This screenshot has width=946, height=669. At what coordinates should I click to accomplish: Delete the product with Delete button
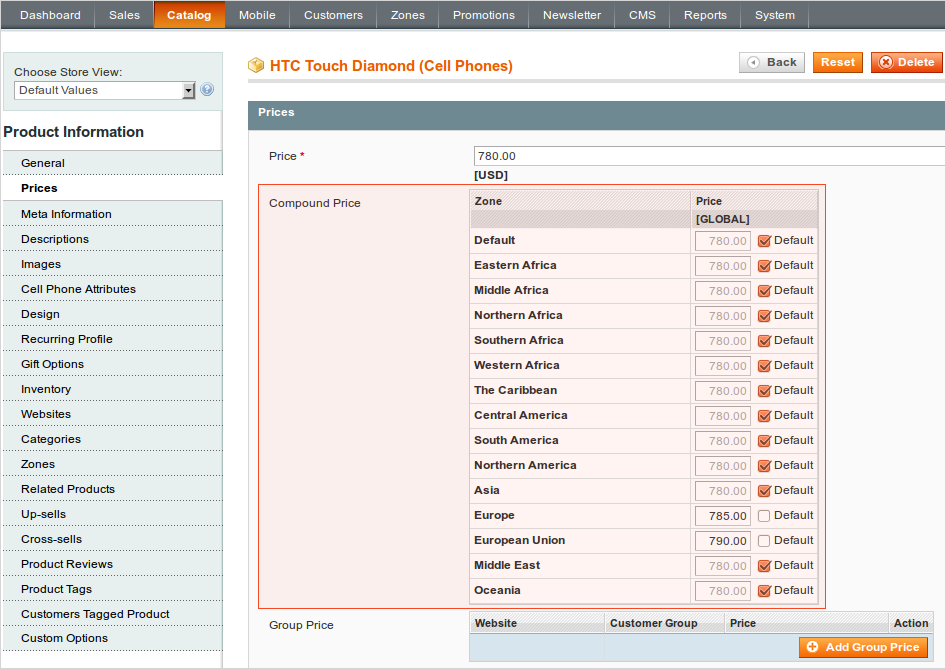coord(907,62)
